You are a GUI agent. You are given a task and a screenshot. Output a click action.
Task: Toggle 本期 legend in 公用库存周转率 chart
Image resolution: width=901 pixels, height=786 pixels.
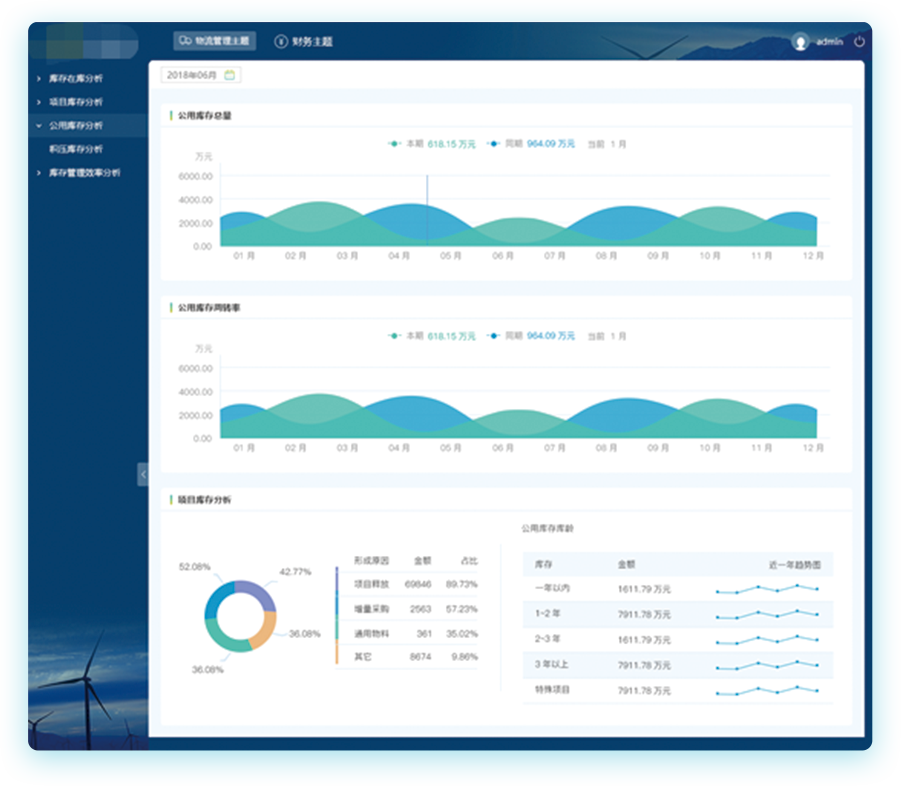pos(408,337)
